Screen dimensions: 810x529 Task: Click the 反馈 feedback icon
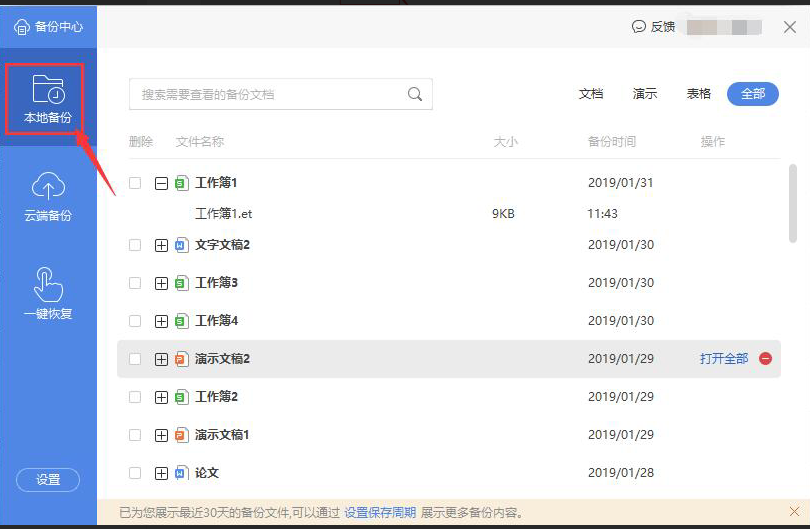click(639, 27)
